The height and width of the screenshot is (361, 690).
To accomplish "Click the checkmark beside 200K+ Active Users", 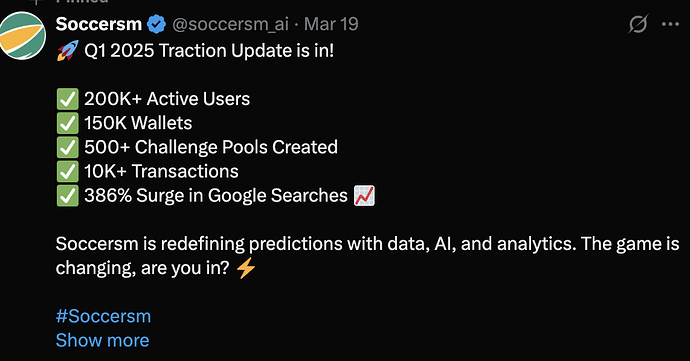I will coord(68,99).
